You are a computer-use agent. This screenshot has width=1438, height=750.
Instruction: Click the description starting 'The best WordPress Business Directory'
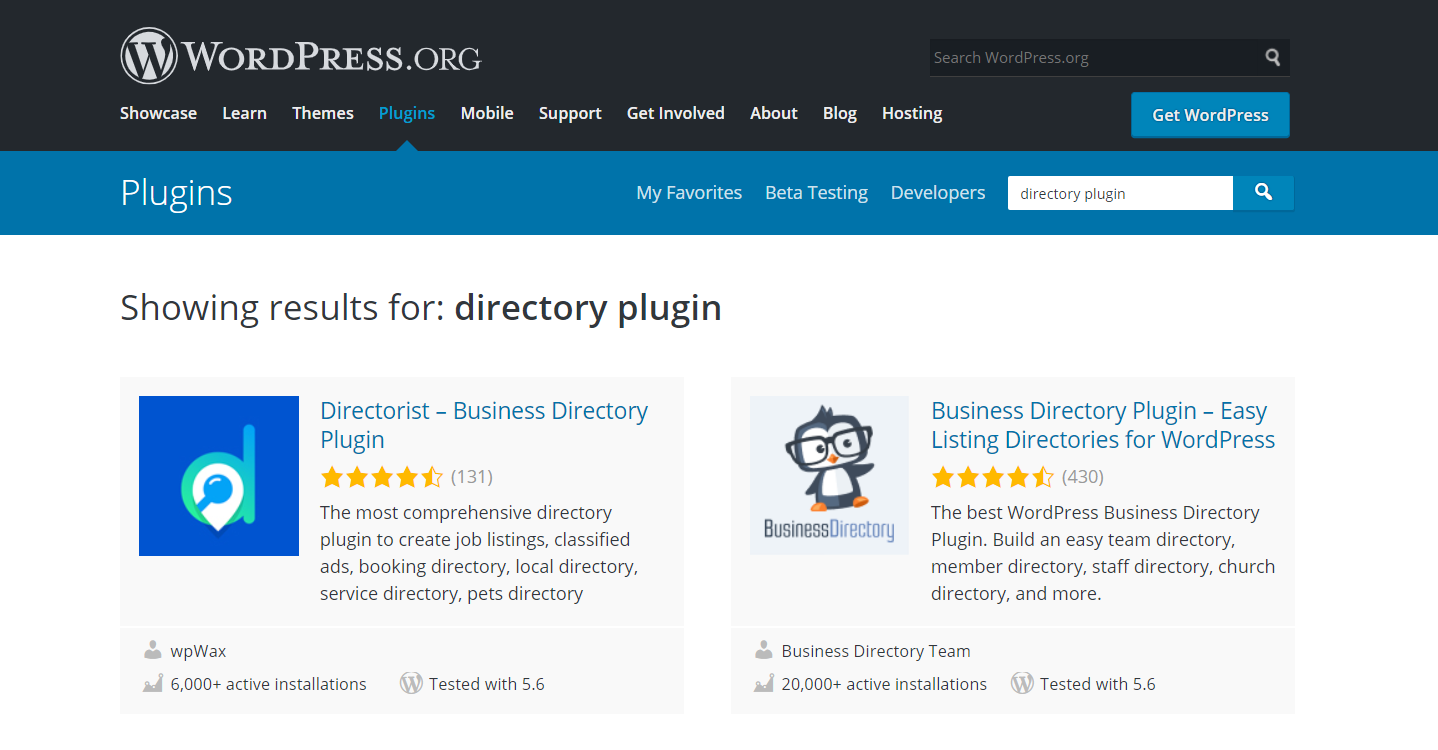pos(1103,553)
